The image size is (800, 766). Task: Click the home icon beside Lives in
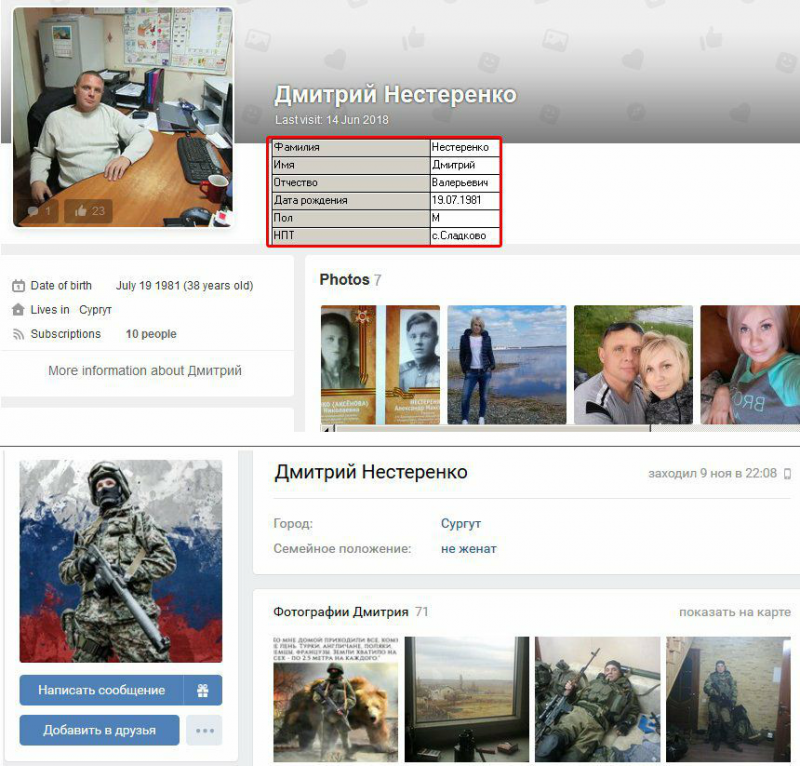point(18,310)
